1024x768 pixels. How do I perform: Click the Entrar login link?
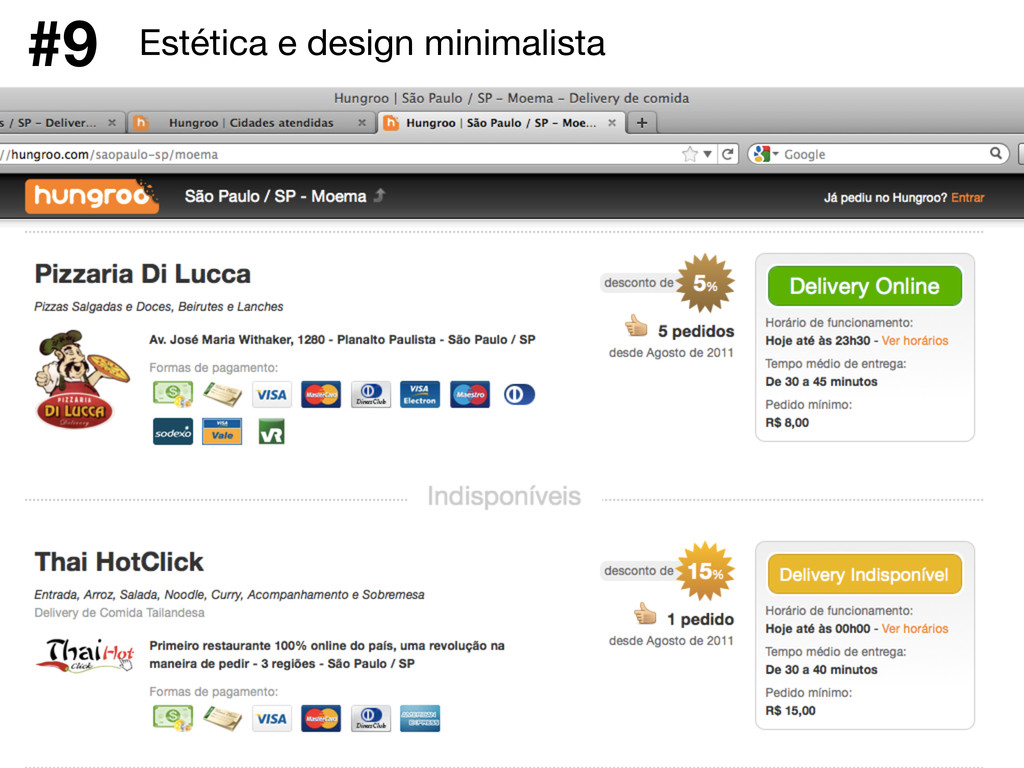coord(967,197)
